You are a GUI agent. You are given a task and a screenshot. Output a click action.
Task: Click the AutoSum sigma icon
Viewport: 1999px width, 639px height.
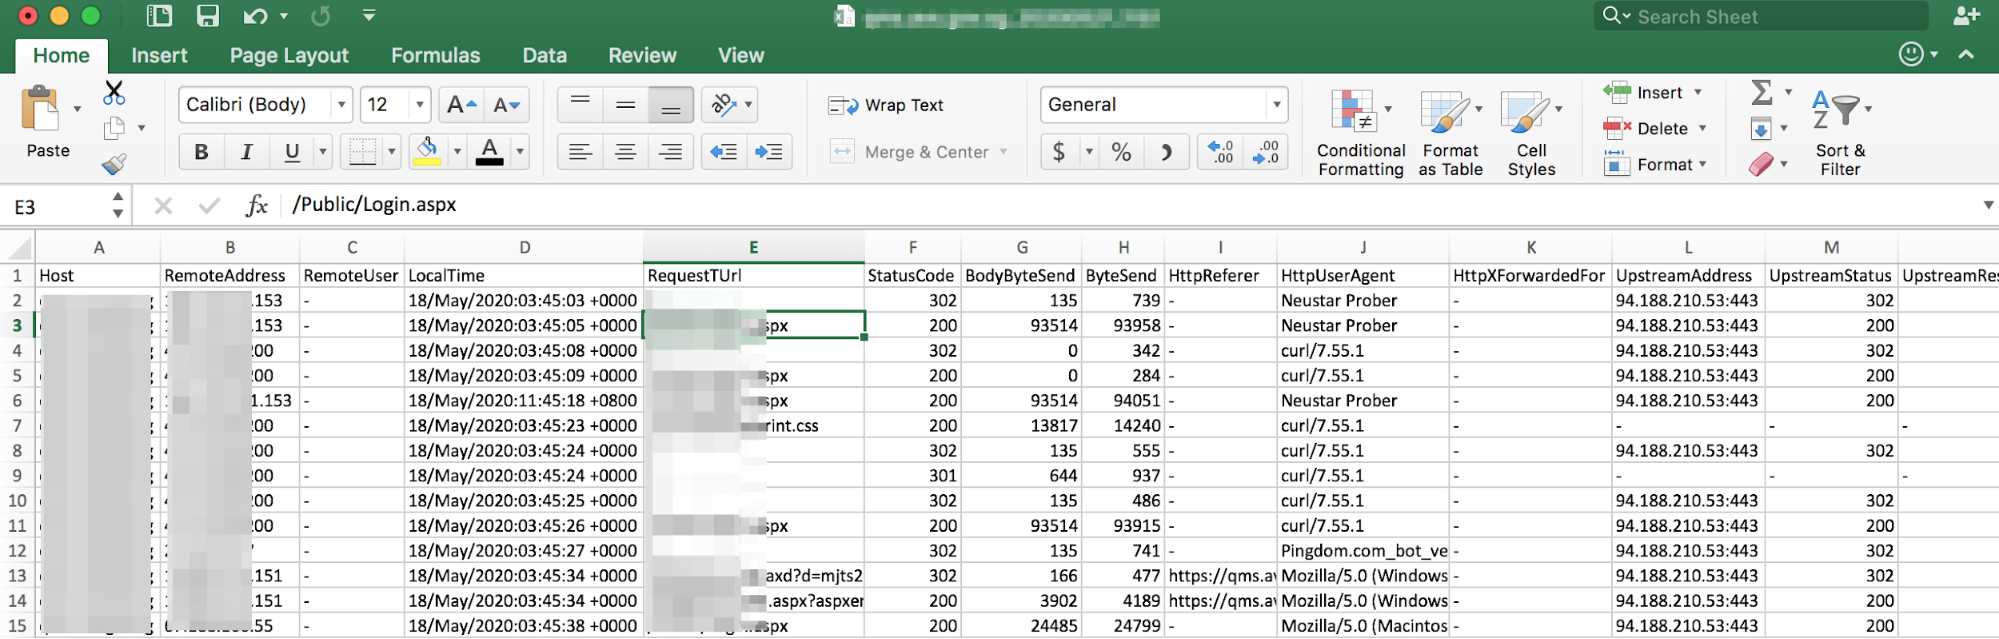(x=1761, y=93)
